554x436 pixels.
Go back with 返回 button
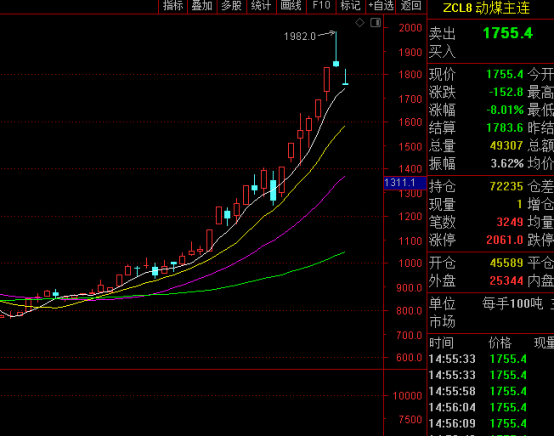[411, 6]
